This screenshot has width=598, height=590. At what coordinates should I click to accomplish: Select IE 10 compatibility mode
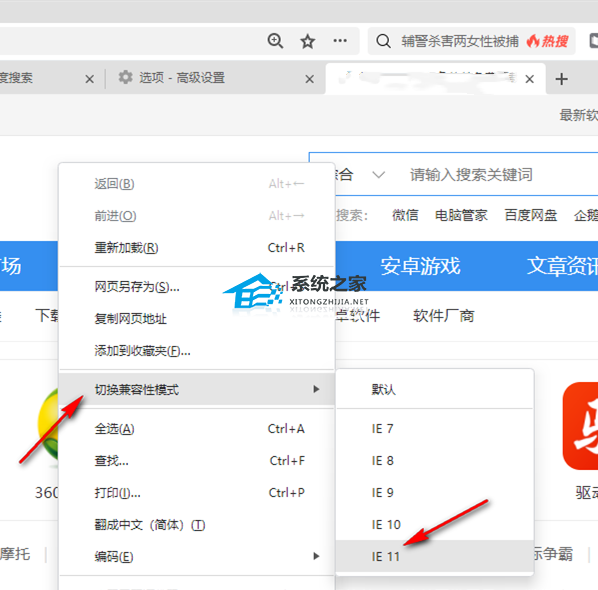click(x=434, y=525)
